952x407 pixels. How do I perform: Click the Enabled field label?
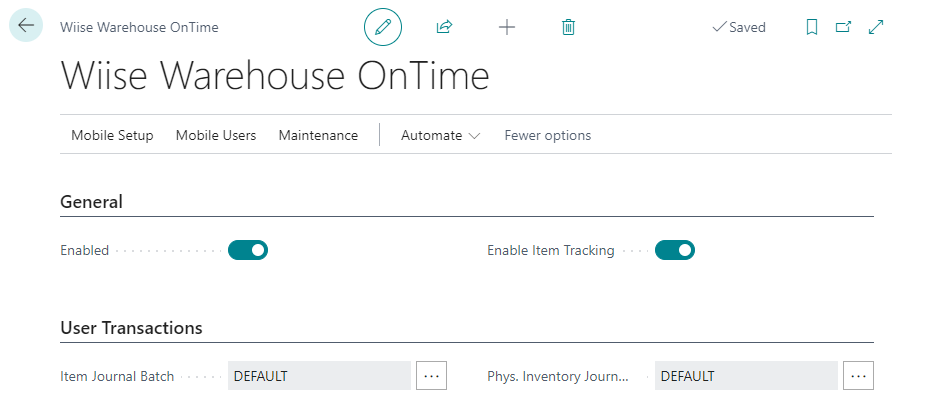(x=84, y=250)
